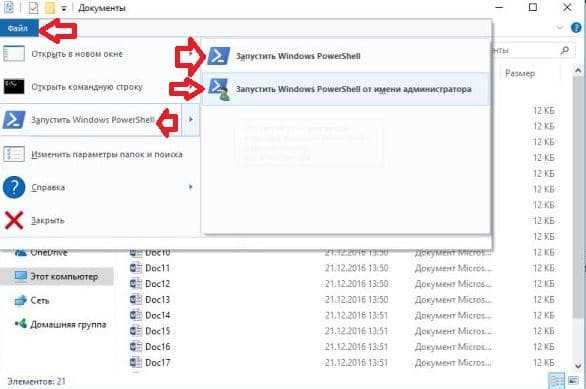The image size is (586, 389).
Task: Launch Запустить Windows PowerShell from the submenu
Action: tap(346, 56)
